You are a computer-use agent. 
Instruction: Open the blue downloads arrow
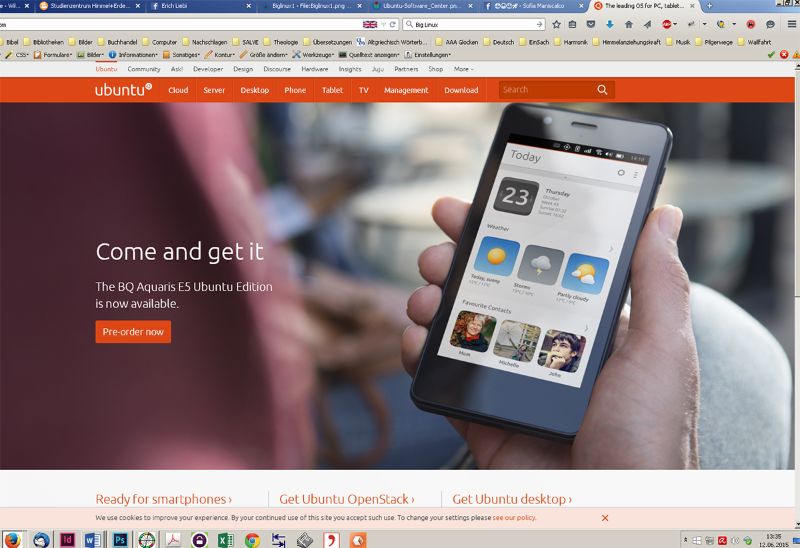610,24
